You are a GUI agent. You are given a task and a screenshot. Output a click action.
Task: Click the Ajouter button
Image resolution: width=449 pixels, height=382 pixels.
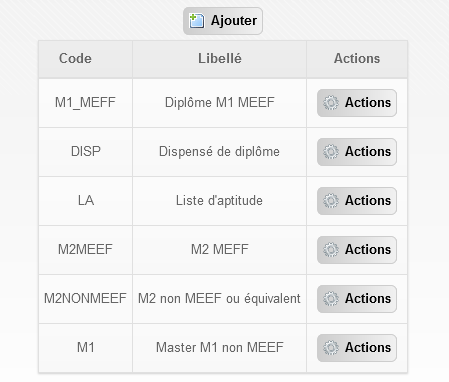point(223,21)
